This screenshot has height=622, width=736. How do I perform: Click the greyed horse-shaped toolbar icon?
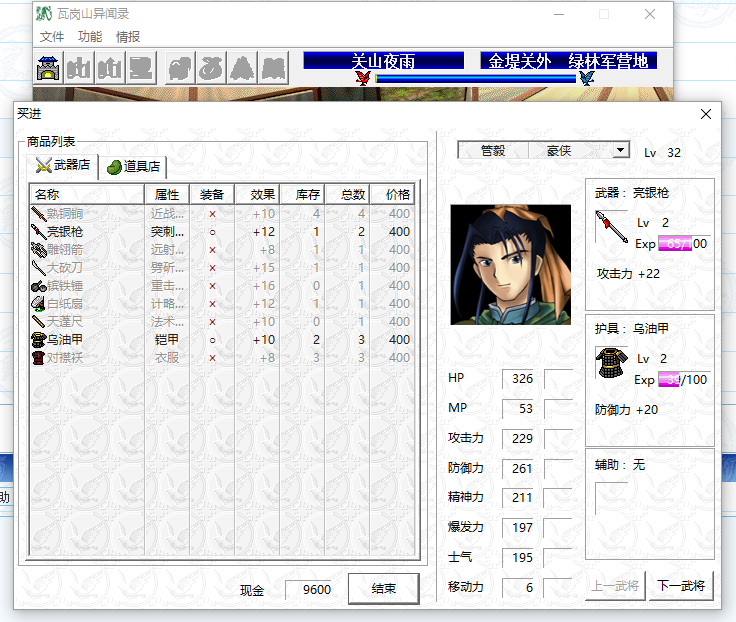180,68
